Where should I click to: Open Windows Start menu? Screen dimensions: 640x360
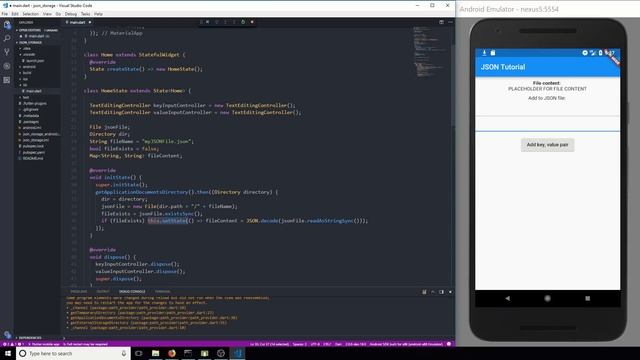click(8, 353)
